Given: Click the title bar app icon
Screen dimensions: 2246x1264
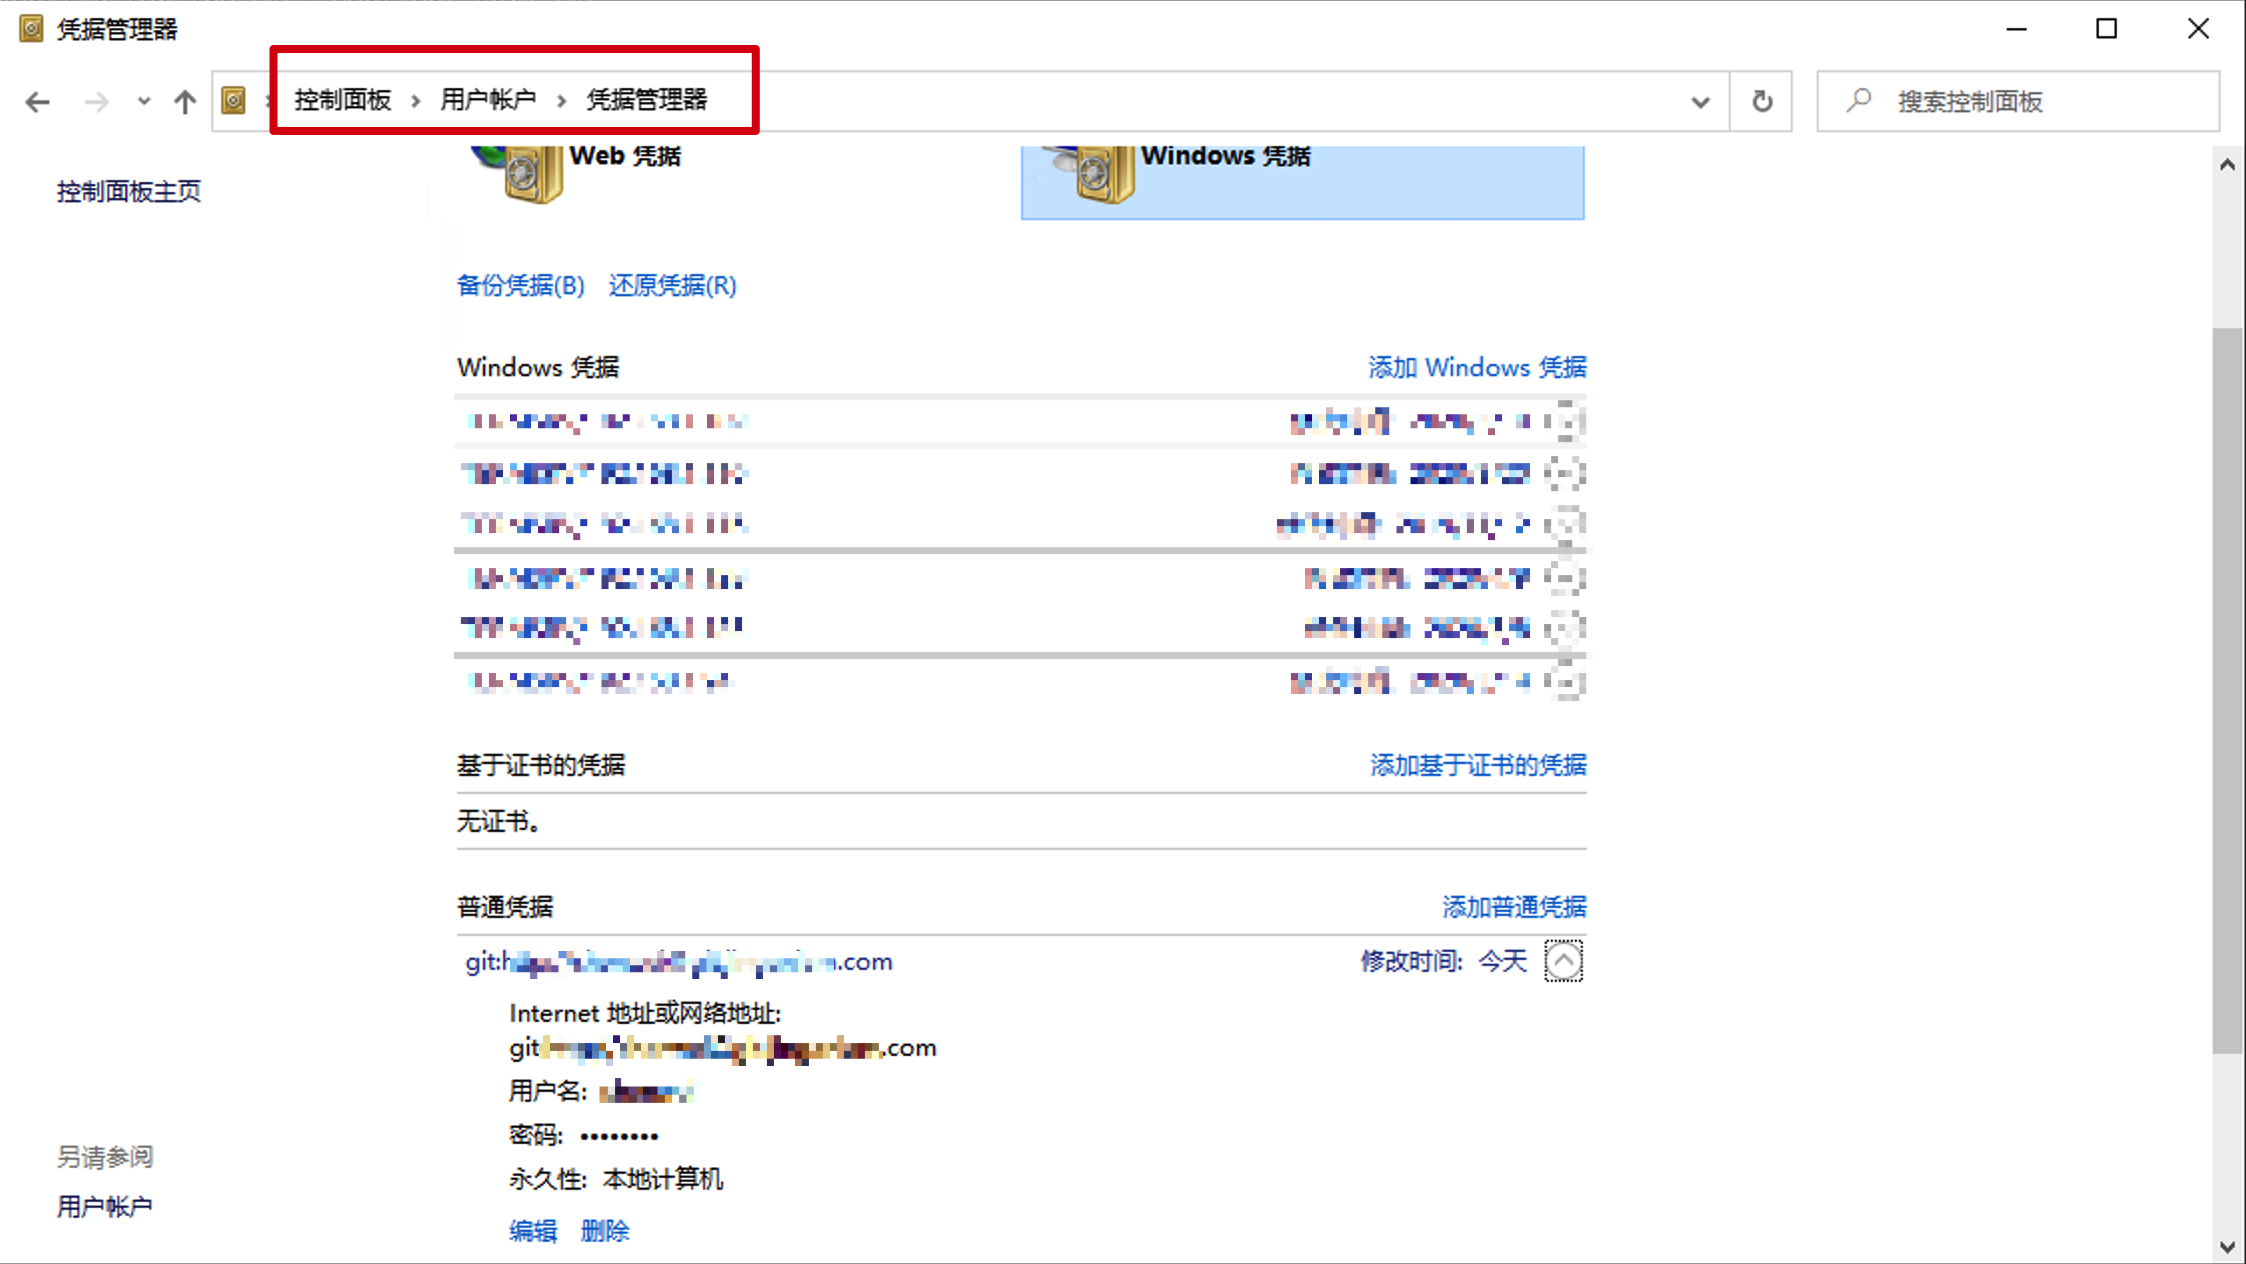Looking at the screenshot, I should click(x=31, y=29).
